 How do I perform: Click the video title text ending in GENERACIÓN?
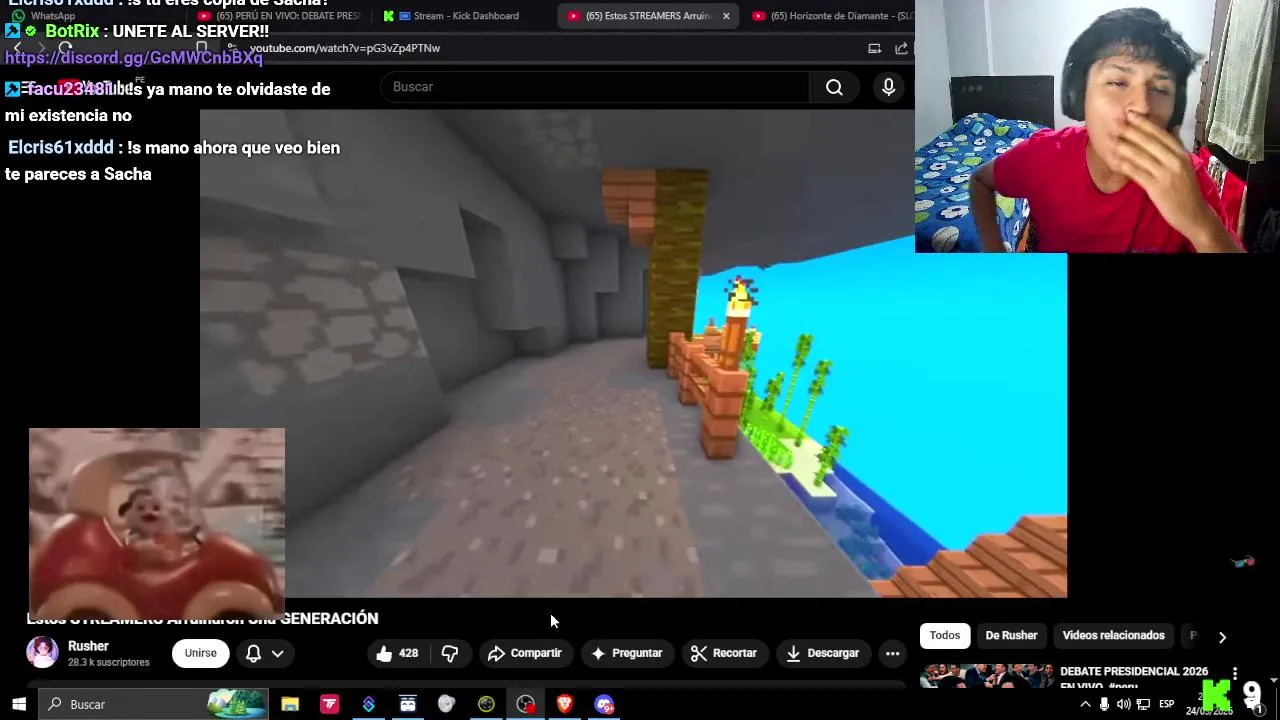tap(202, 618)
